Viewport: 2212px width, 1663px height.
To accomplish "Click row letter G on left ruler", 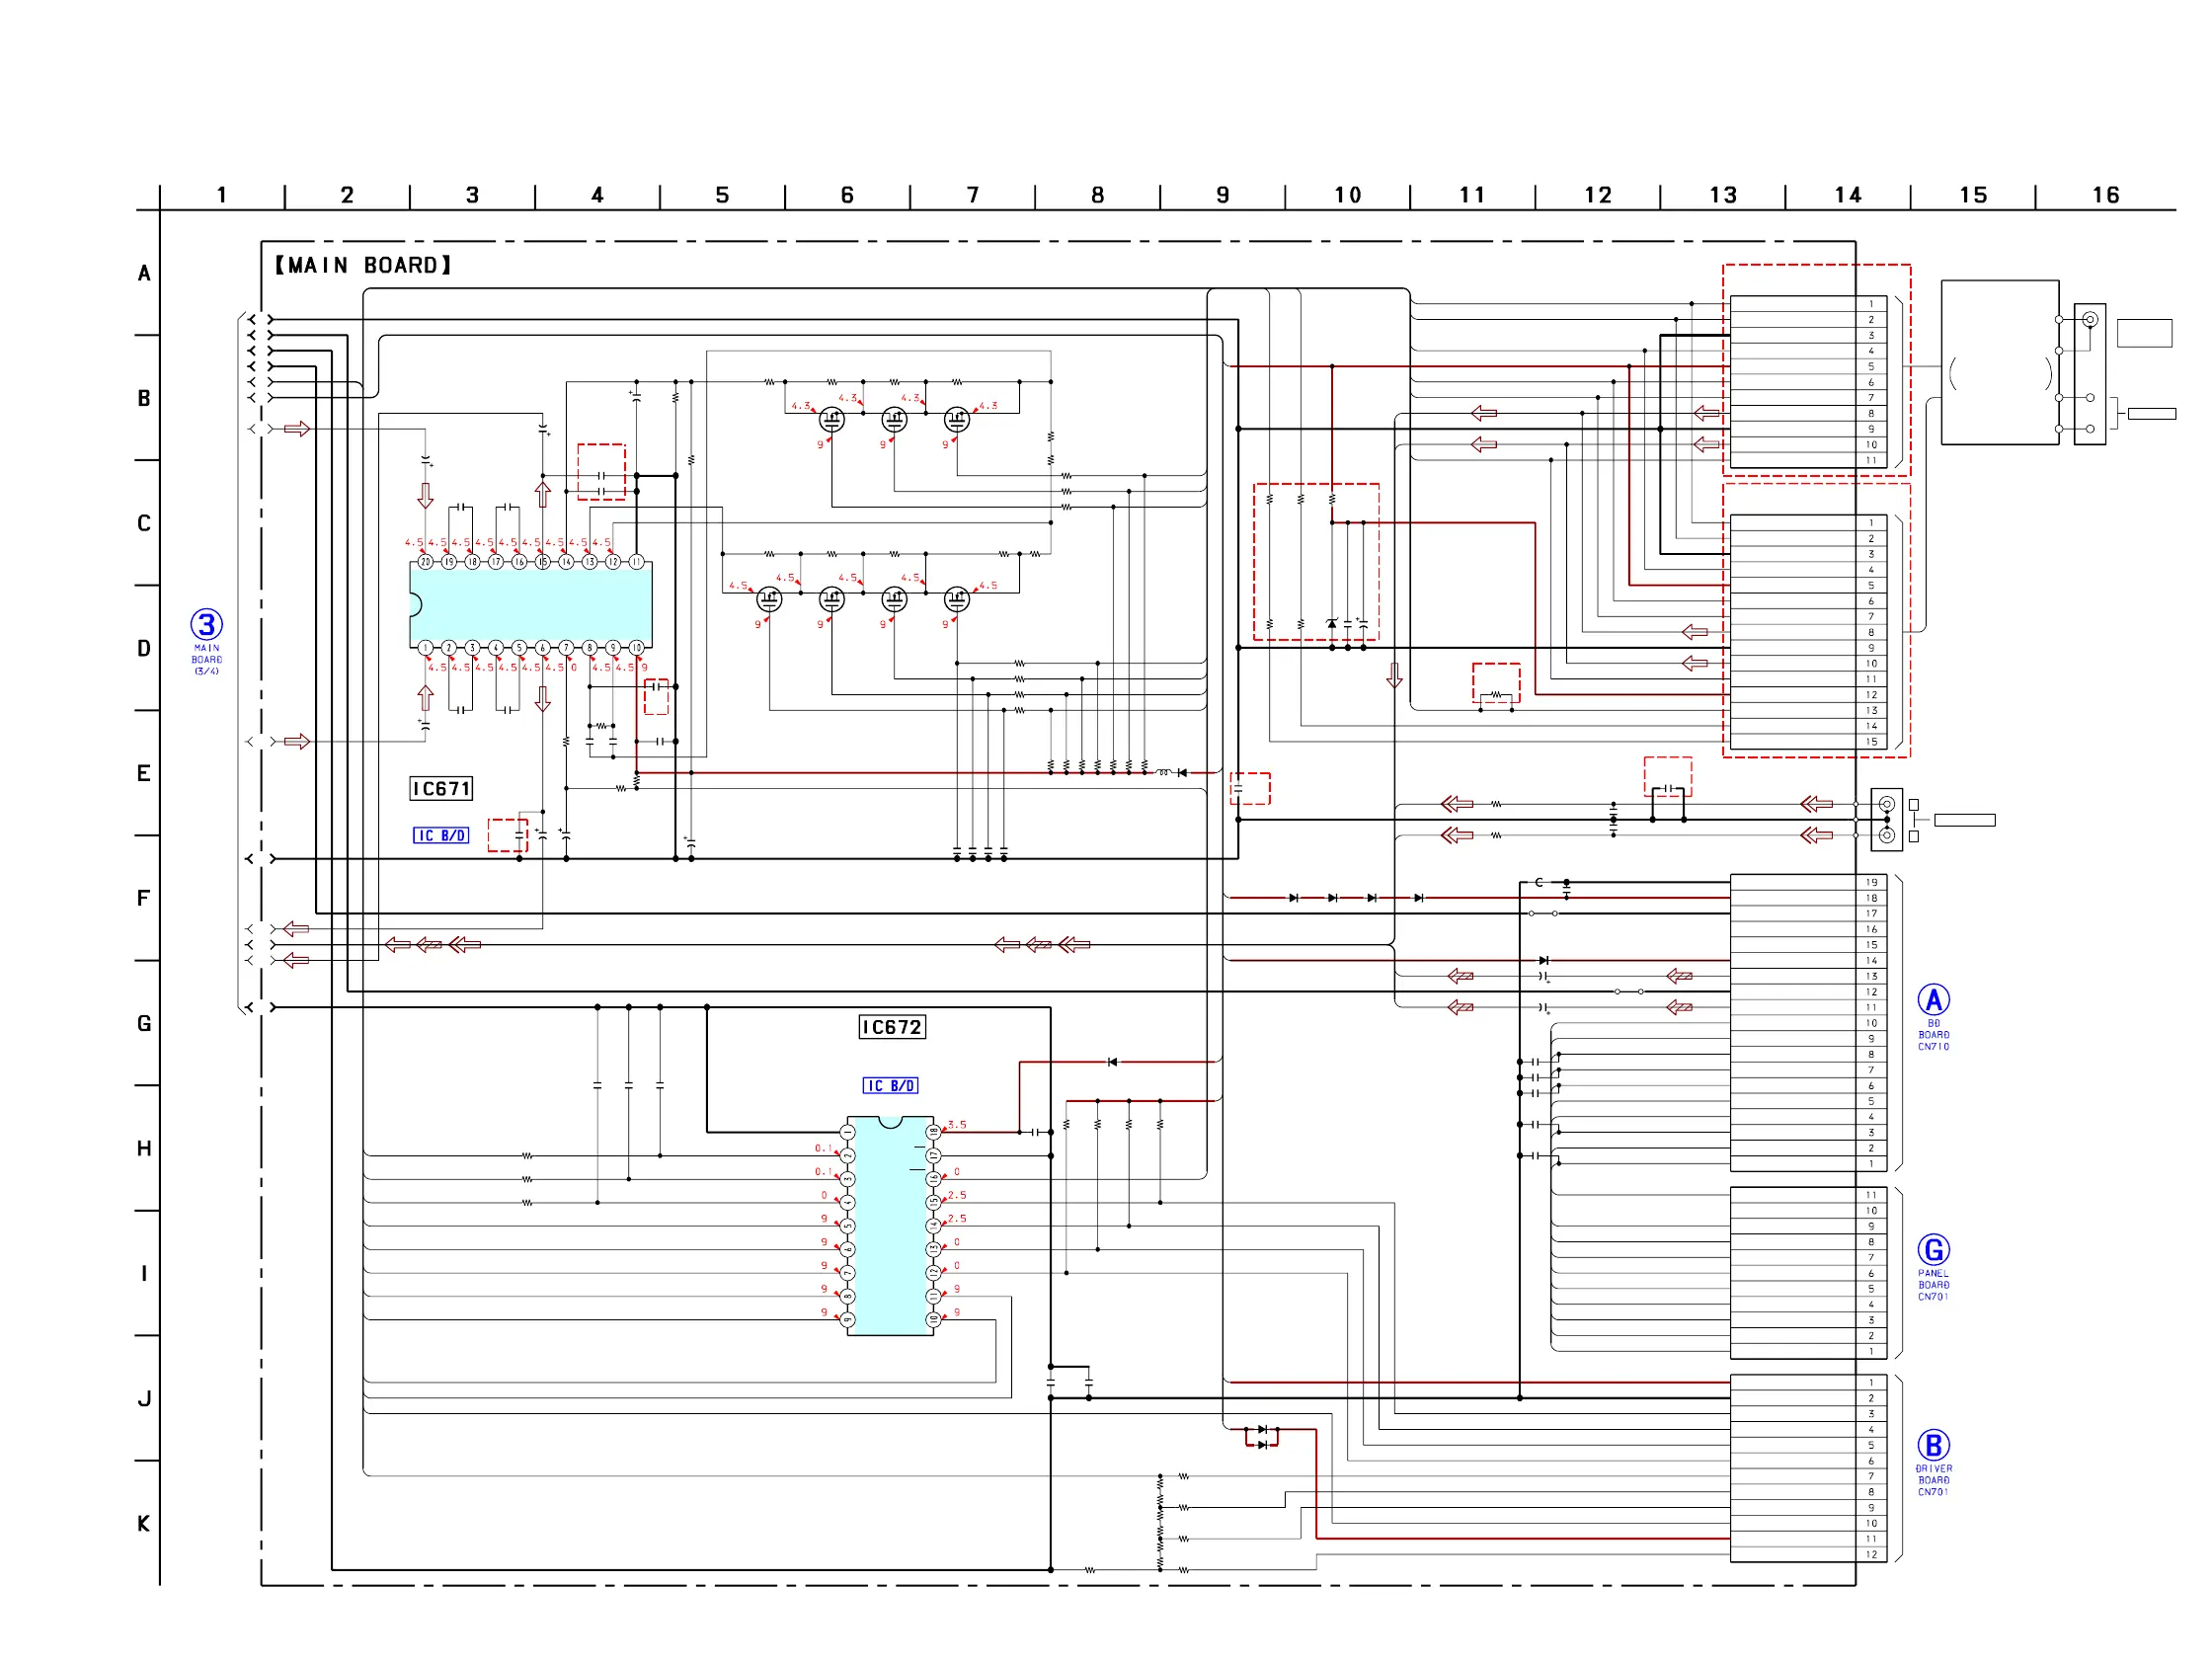I will pos(144,1023).
